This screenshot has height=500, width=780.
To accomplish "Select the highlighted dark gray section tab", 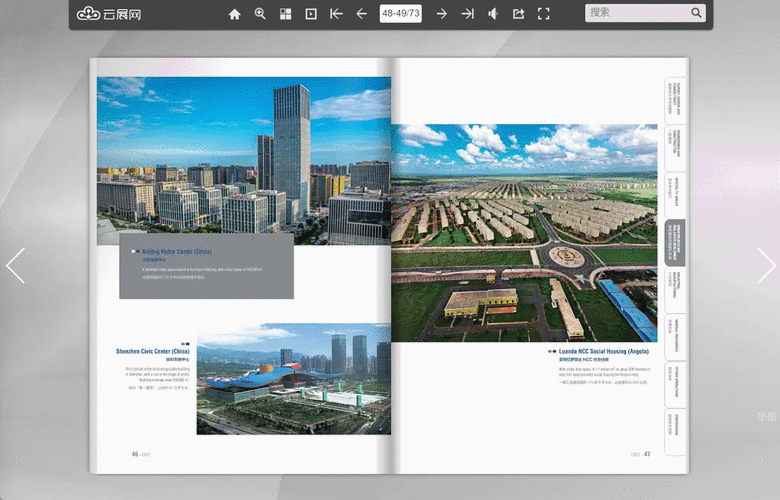I will click(x=674, y=243).
